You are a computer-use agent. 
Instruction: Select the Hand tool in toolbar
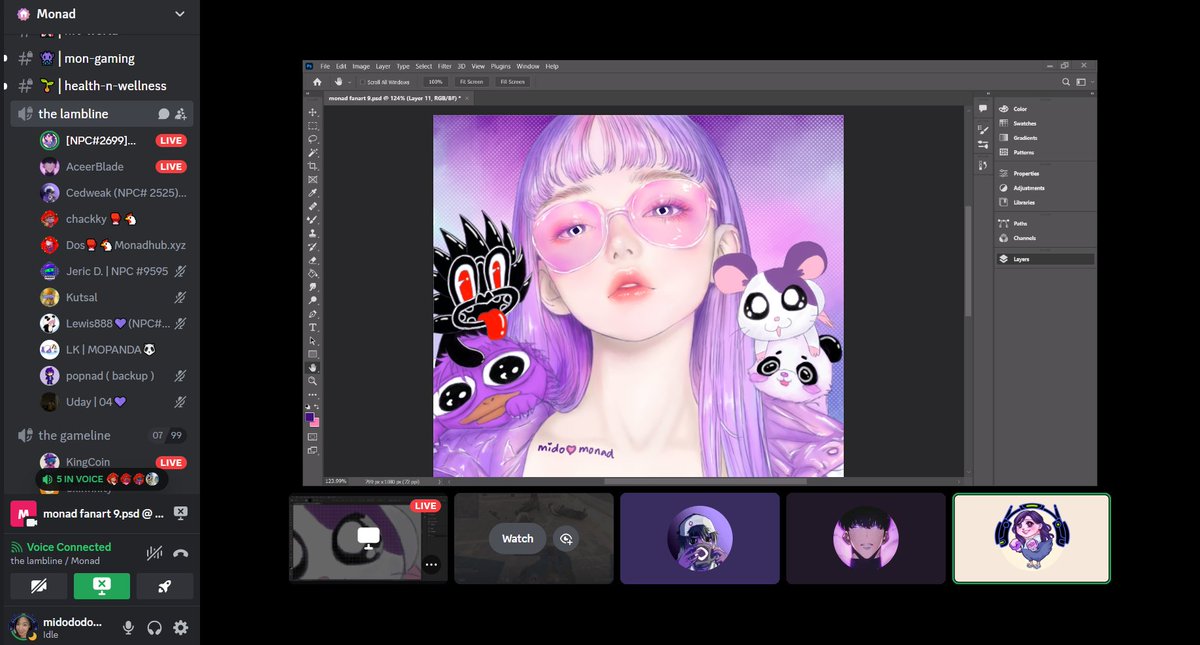click(x=313, y=367)
